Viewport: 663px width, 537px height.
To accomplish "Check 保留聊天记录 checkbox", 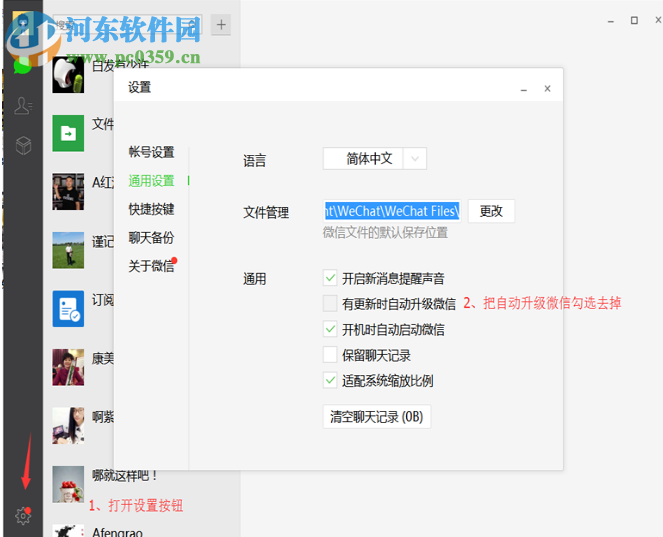I will pyautogui.click(x=330, y=355).
